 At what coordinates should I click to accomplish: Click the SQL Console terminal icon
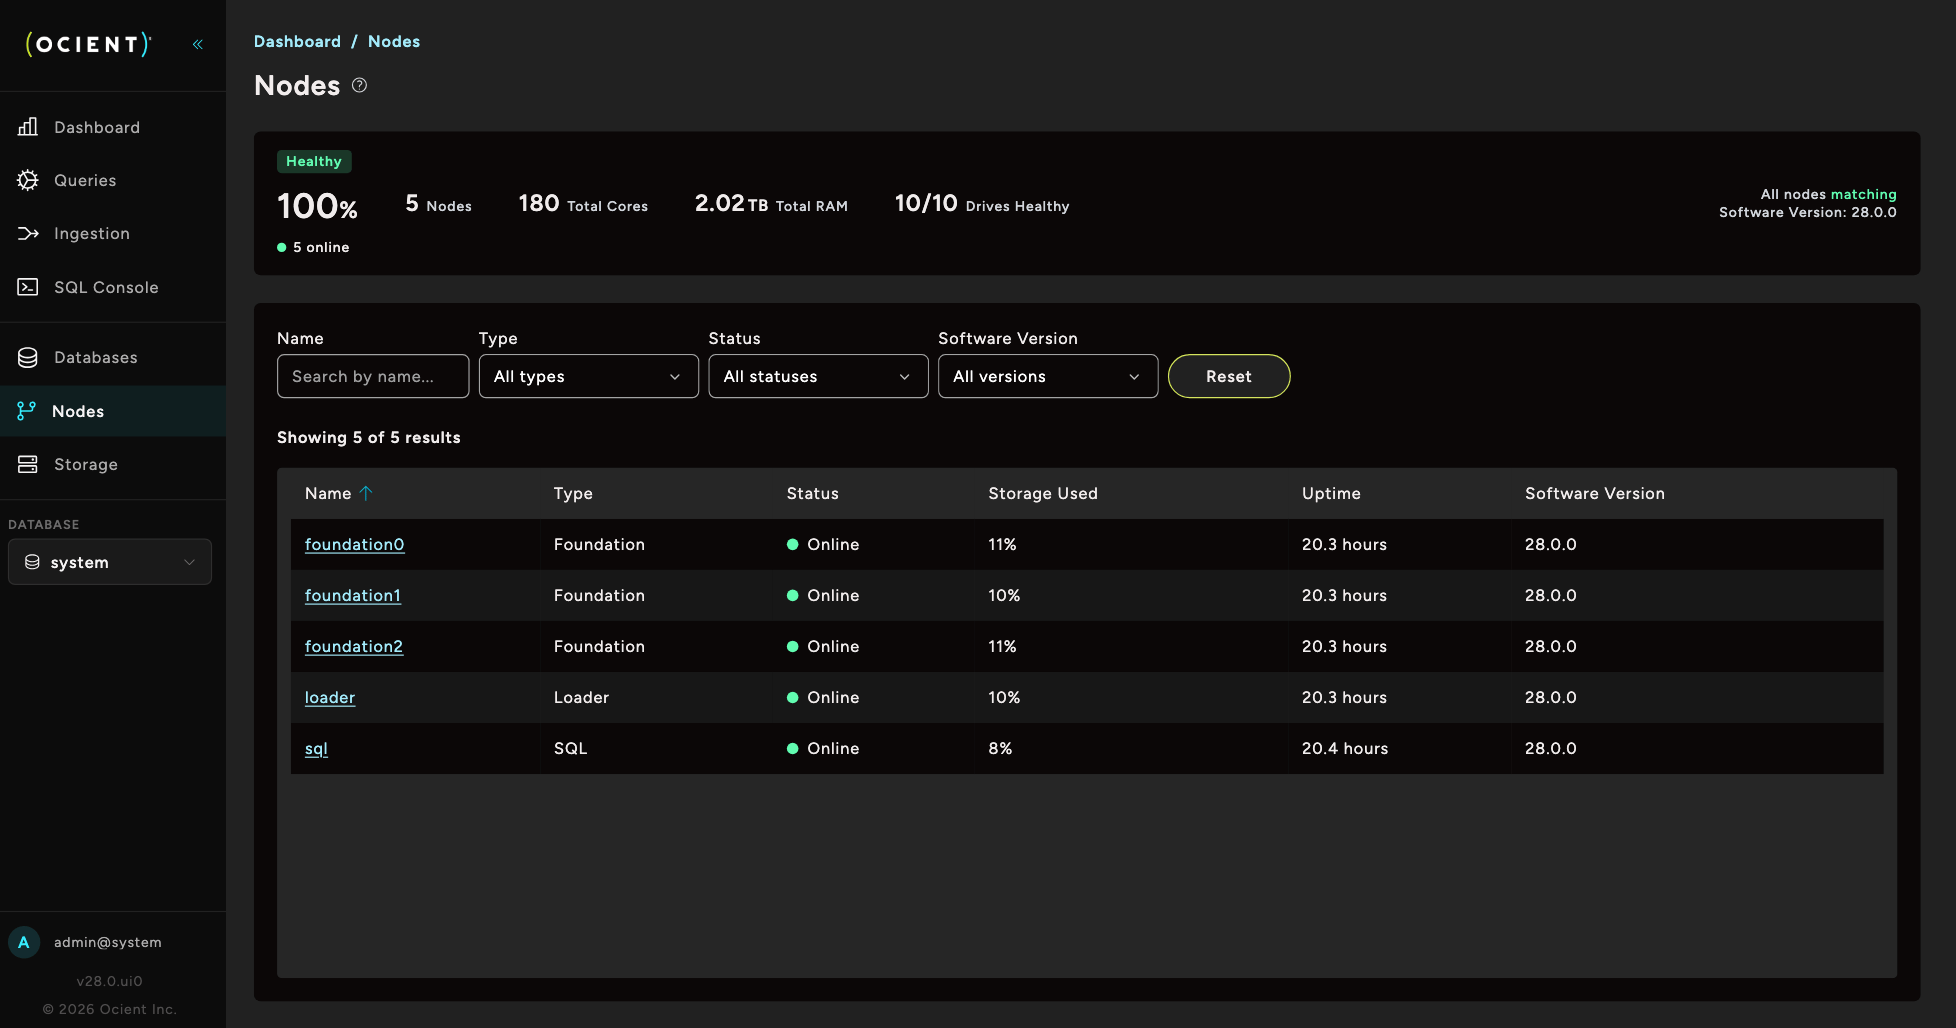pyautogui.click(x=28, y=287)
